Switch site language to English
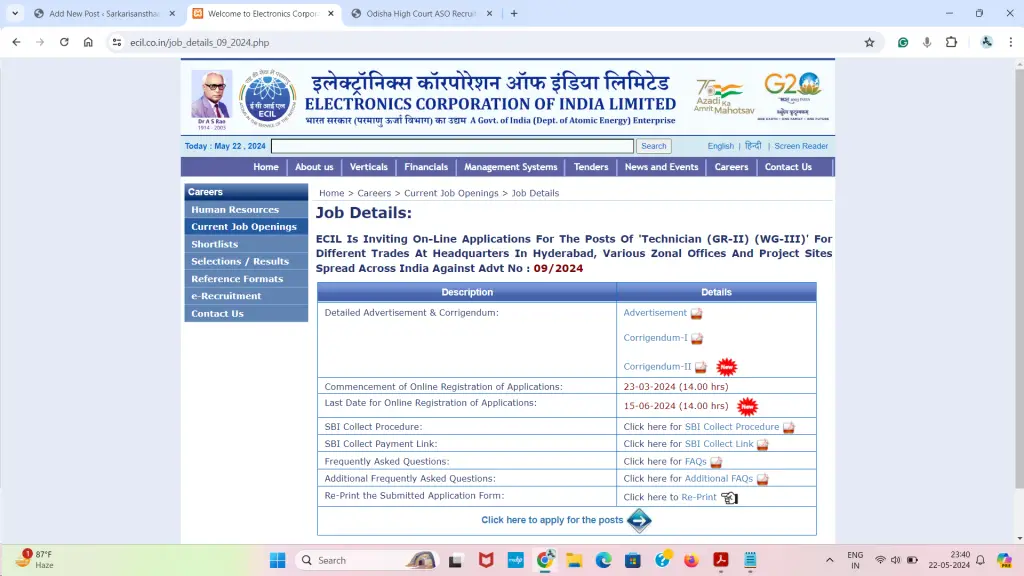The image size is (1024, 576). pyautogui.click(x=720, y=146)
